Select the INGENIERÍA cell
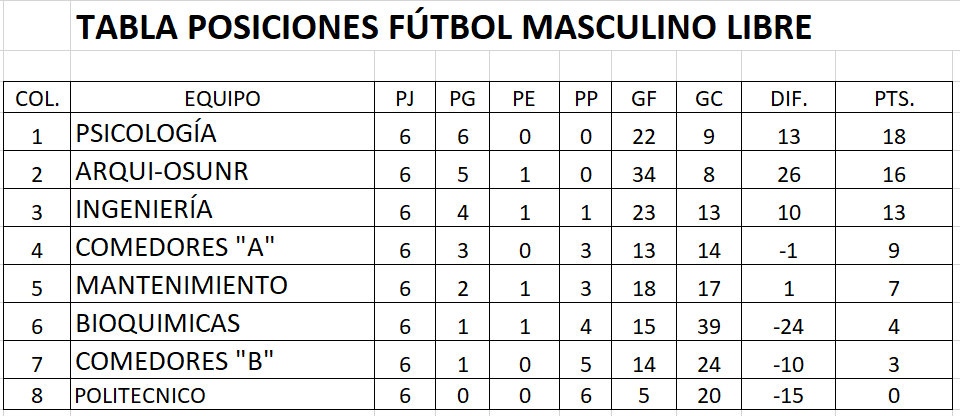The image size is (960, 416). [x=222, y=208]
